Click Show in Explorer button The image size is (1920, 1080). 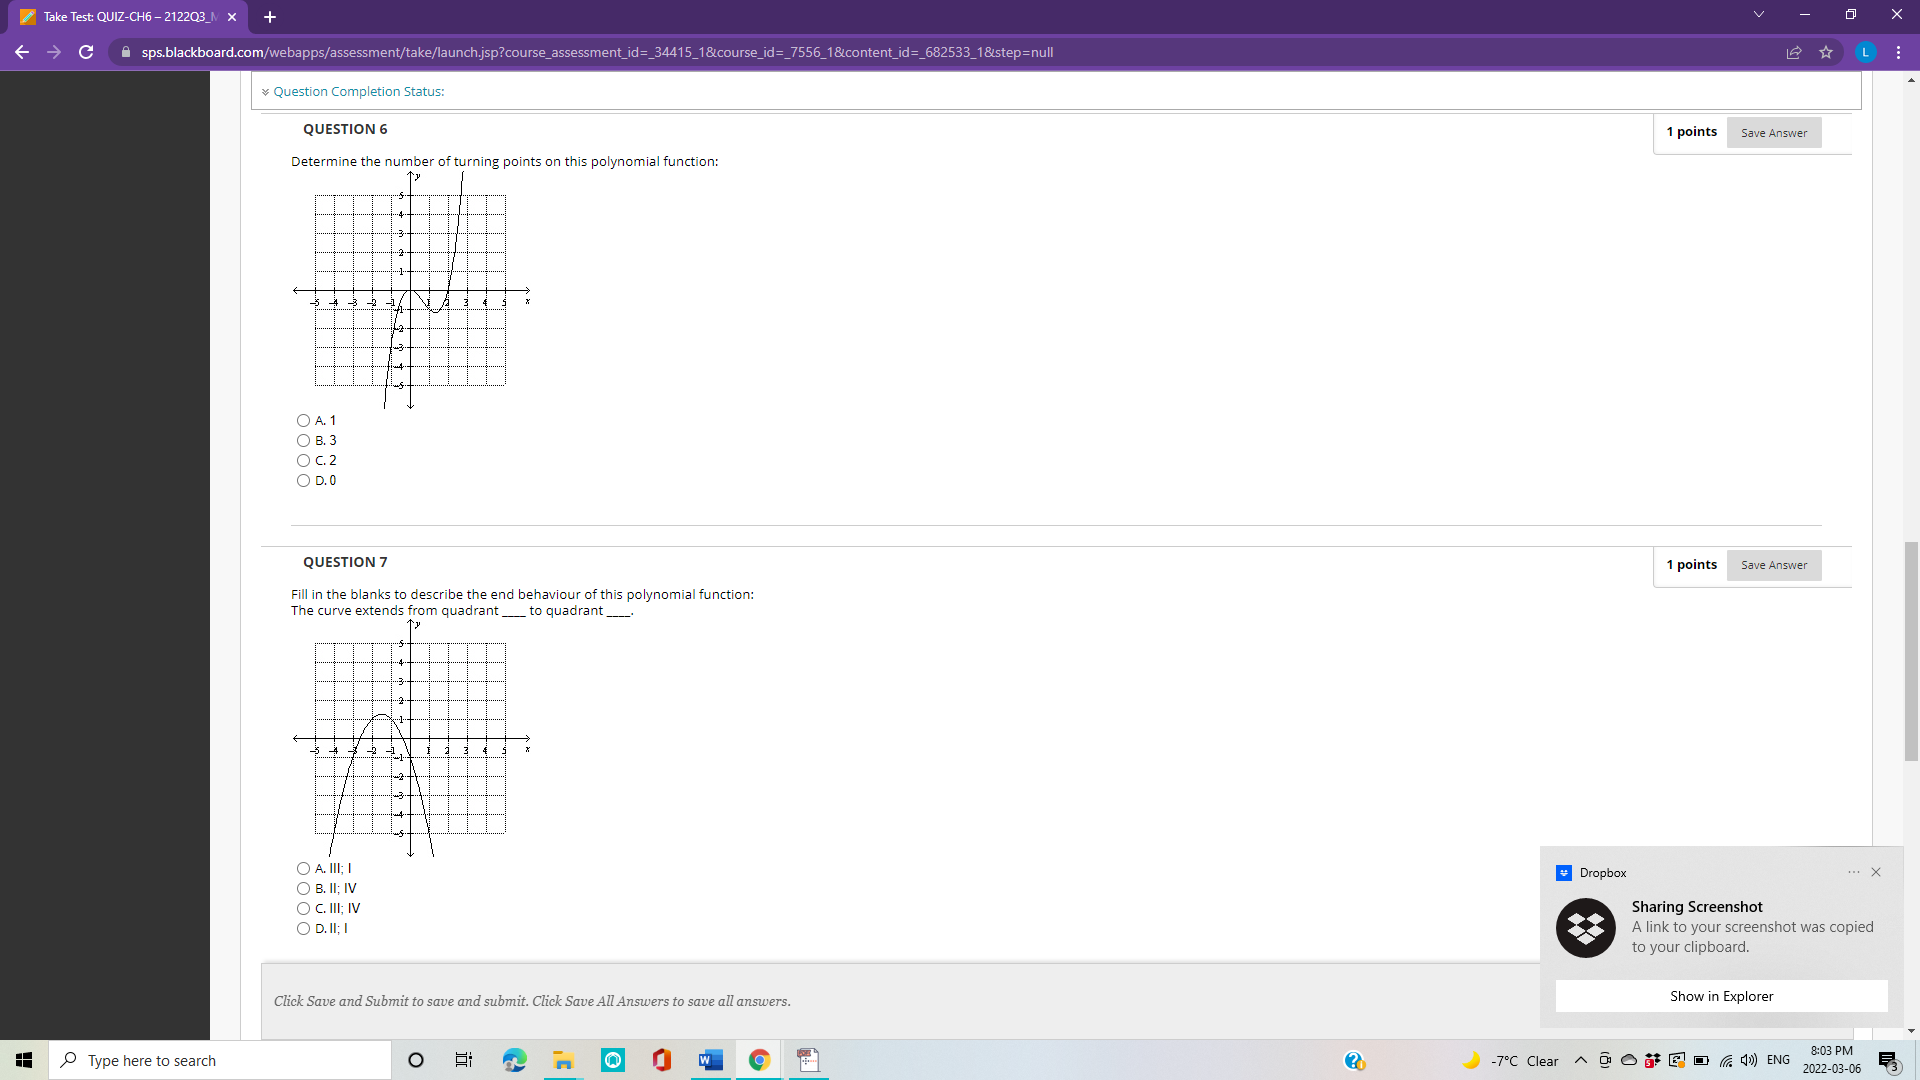pyautogui.click(x=1720, y=996)
